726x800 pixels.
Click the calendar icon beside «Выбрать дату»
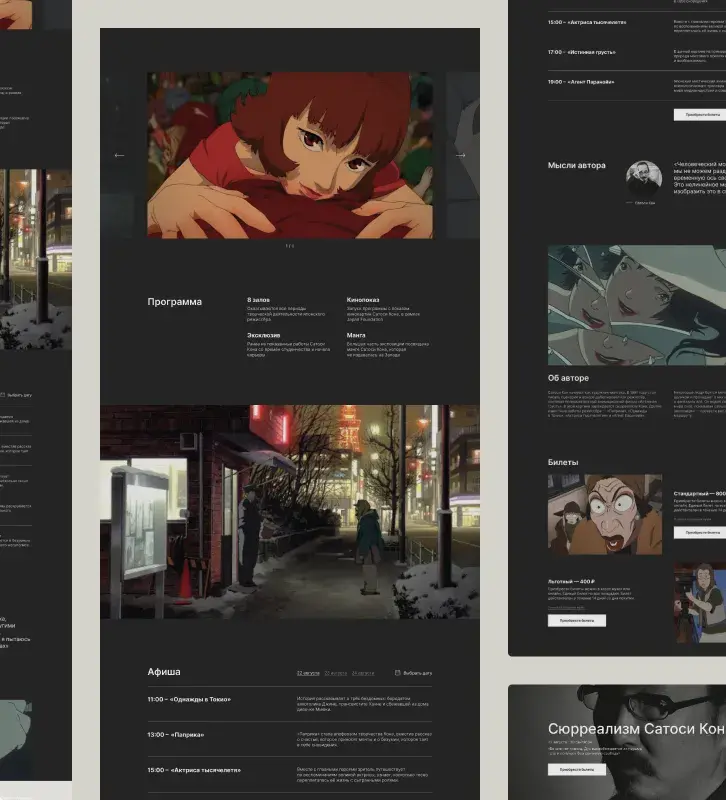(398, 673)
